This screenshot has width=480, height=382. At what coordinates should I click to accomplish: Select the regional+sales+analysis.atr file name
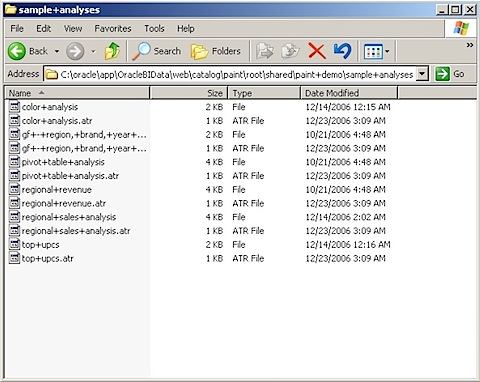[x=76, y=231]
